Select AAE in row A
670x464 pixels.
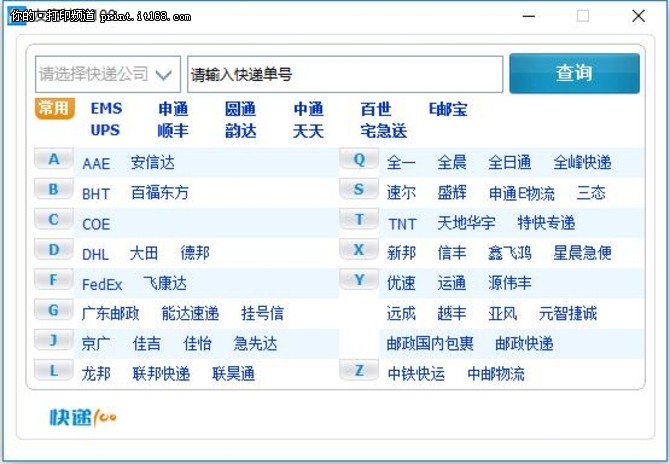coord(96,163)
